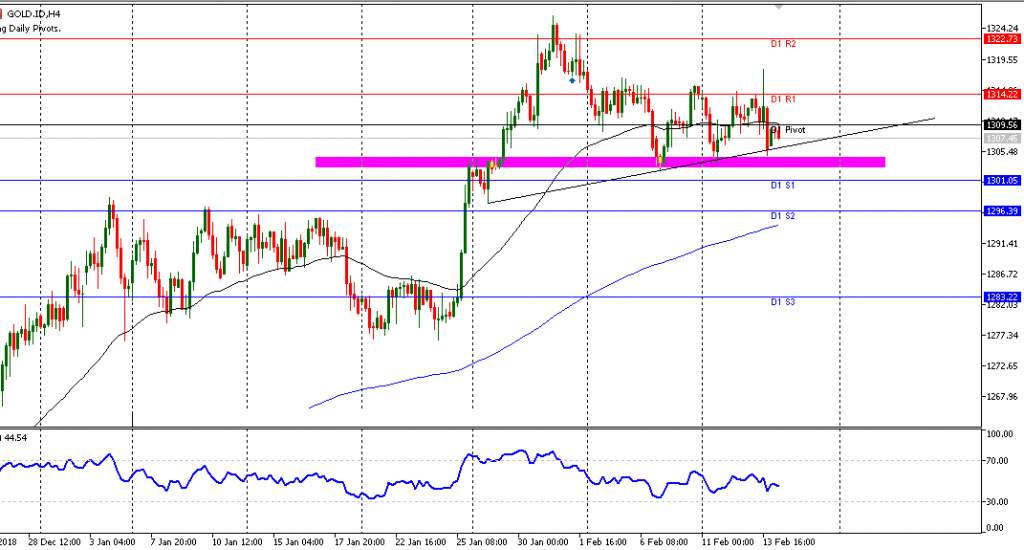Click the black 1309.56 pivot price tag

[x=1001, y=125]
